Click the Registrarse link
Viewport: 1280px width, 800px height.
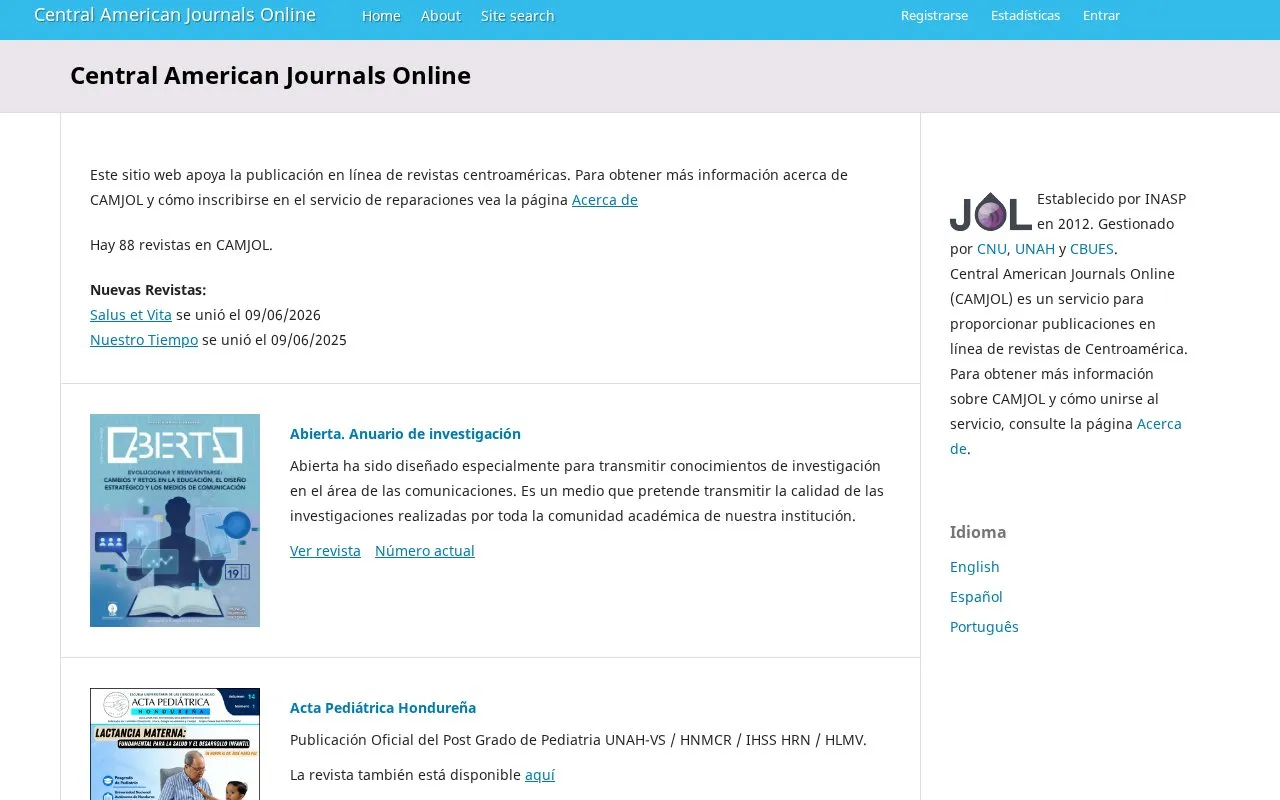934,16
